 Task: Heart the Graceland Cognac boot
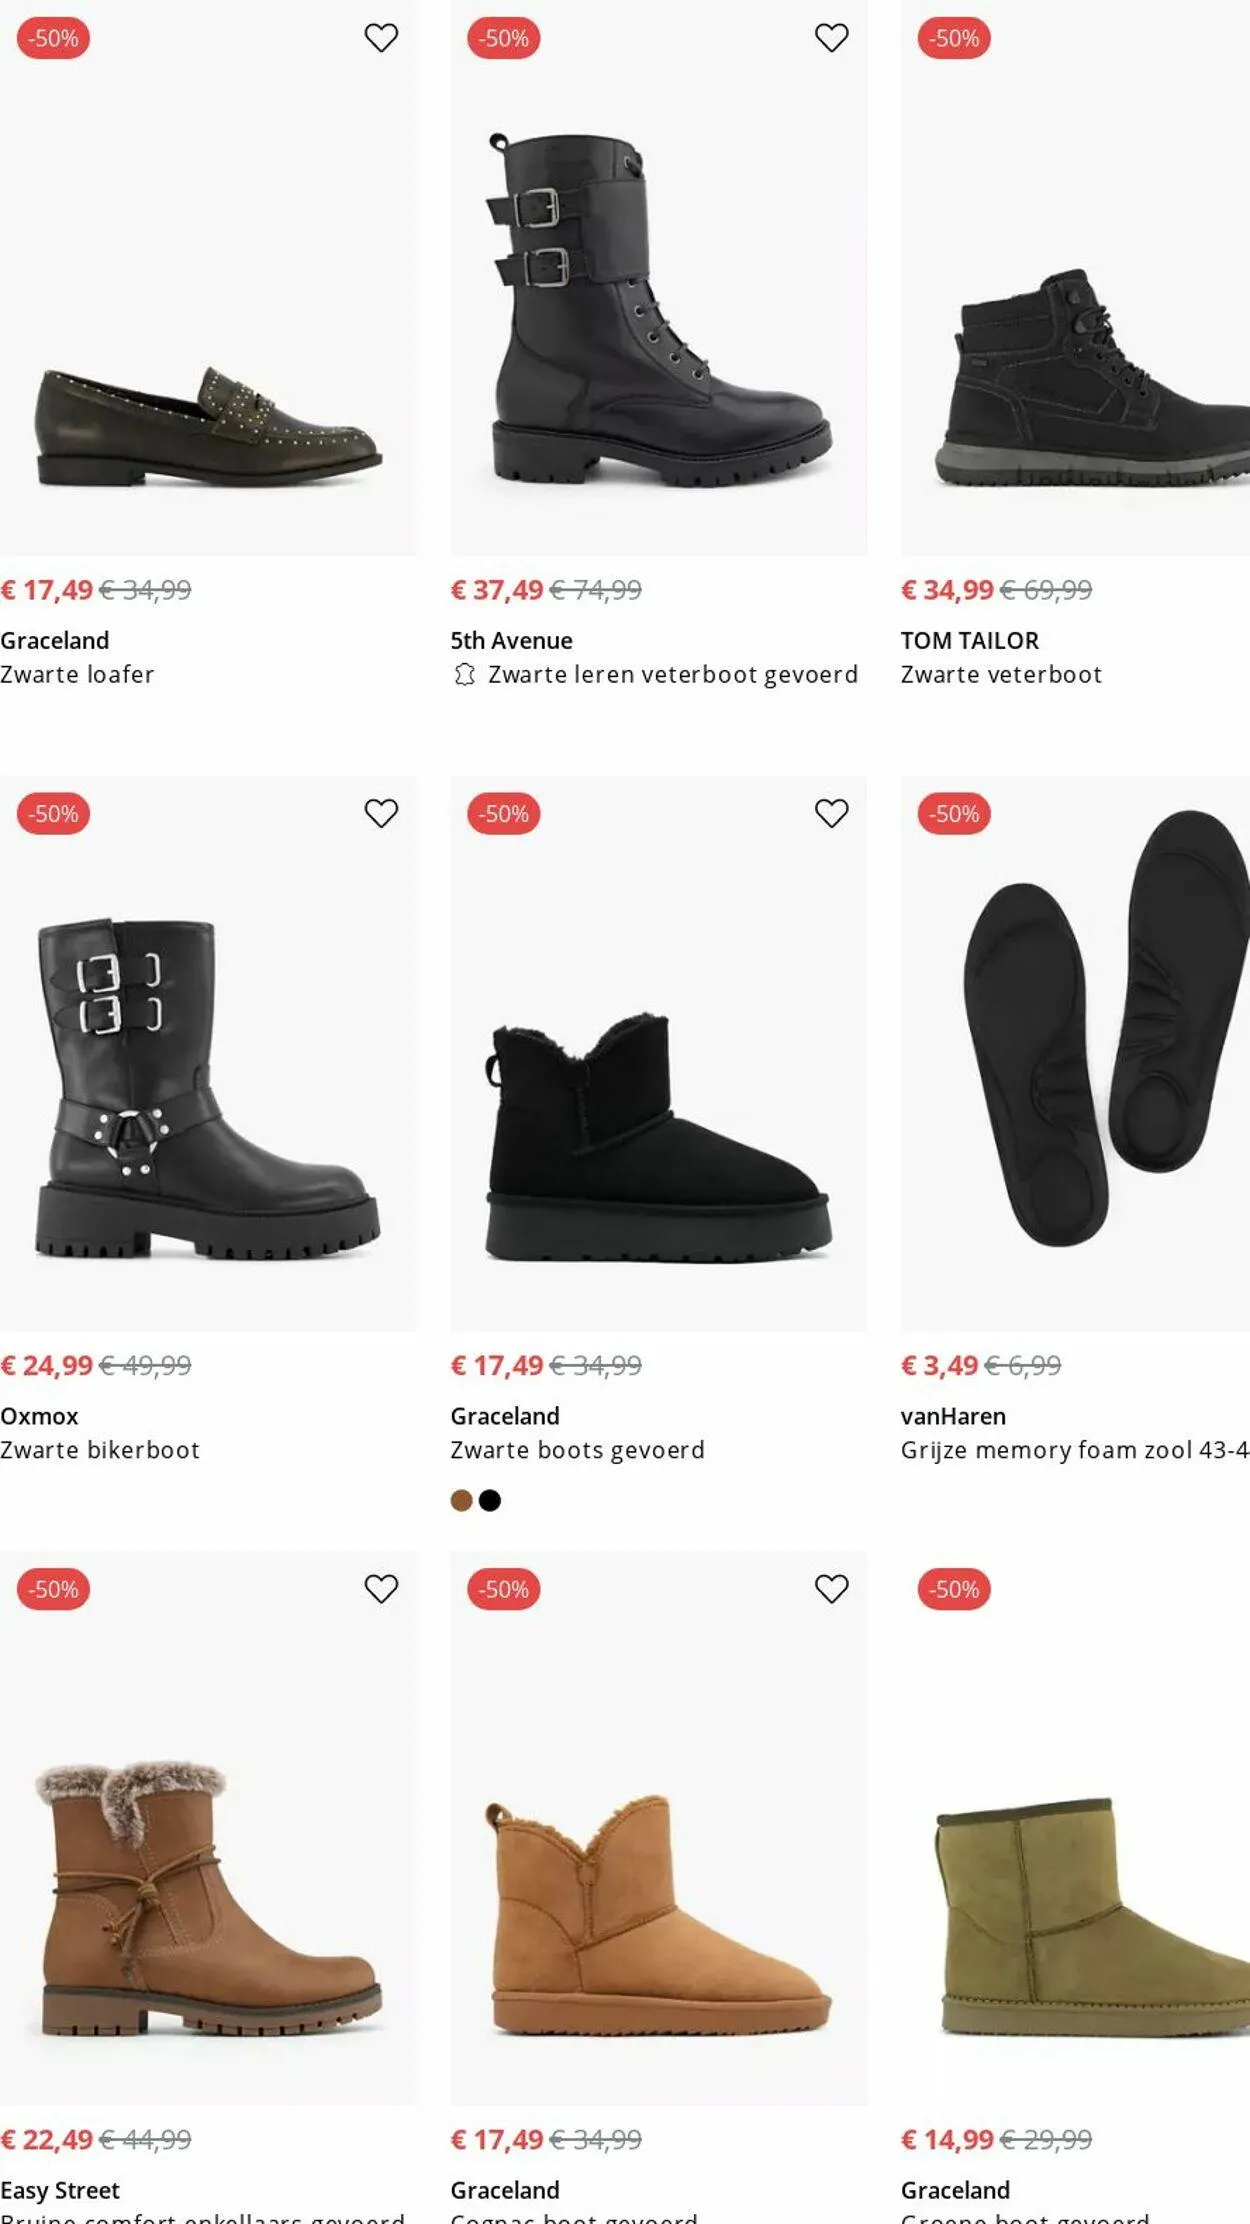(x=831, y=1588)
